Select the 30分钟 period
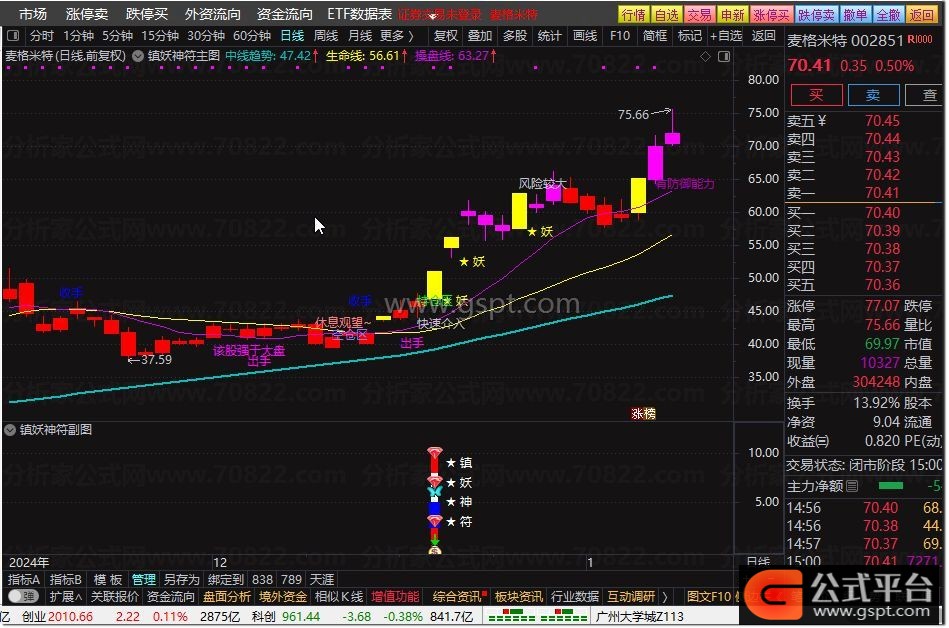The height and width of the screenshot is (628, 949). coord(206,36)
